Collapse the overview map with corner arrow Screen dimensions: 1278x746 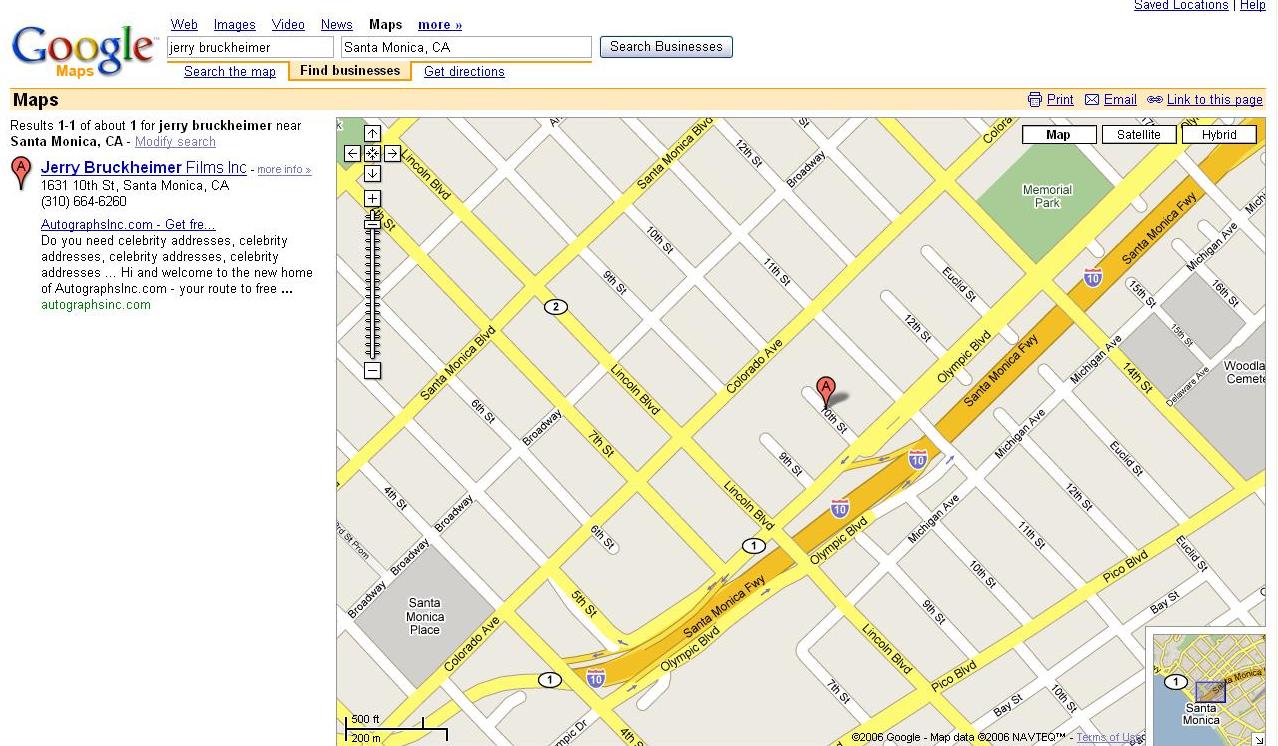[1259, 740]
